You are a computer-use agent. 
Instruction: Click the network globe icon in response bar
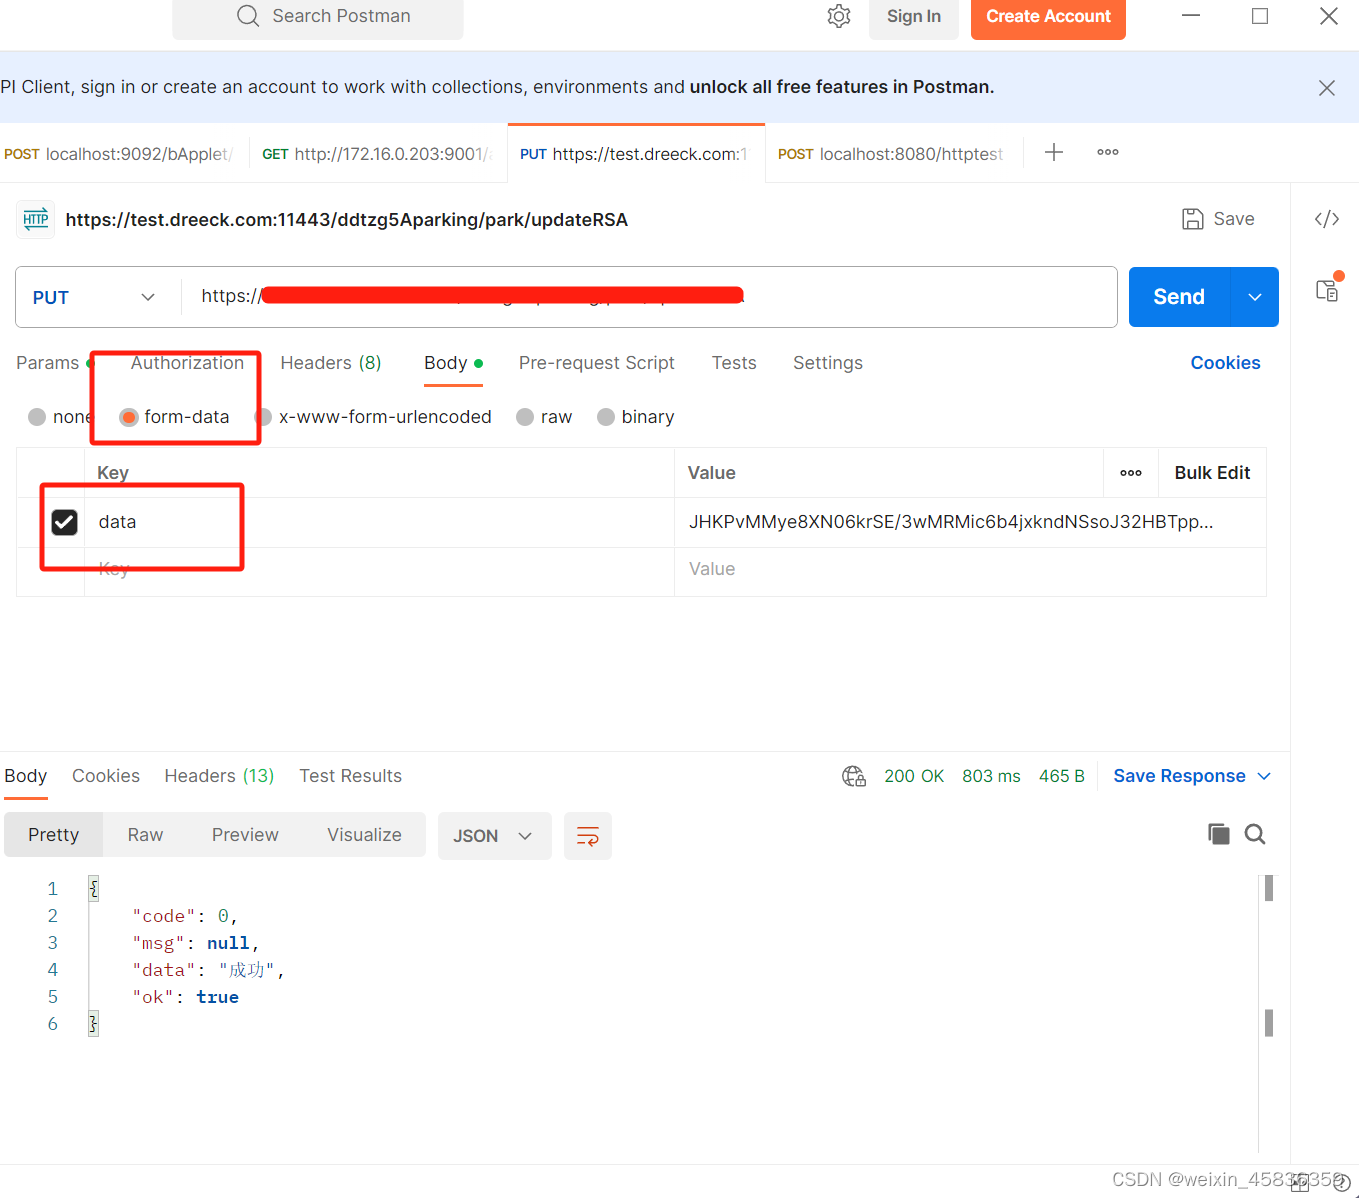tap(854, 776)
